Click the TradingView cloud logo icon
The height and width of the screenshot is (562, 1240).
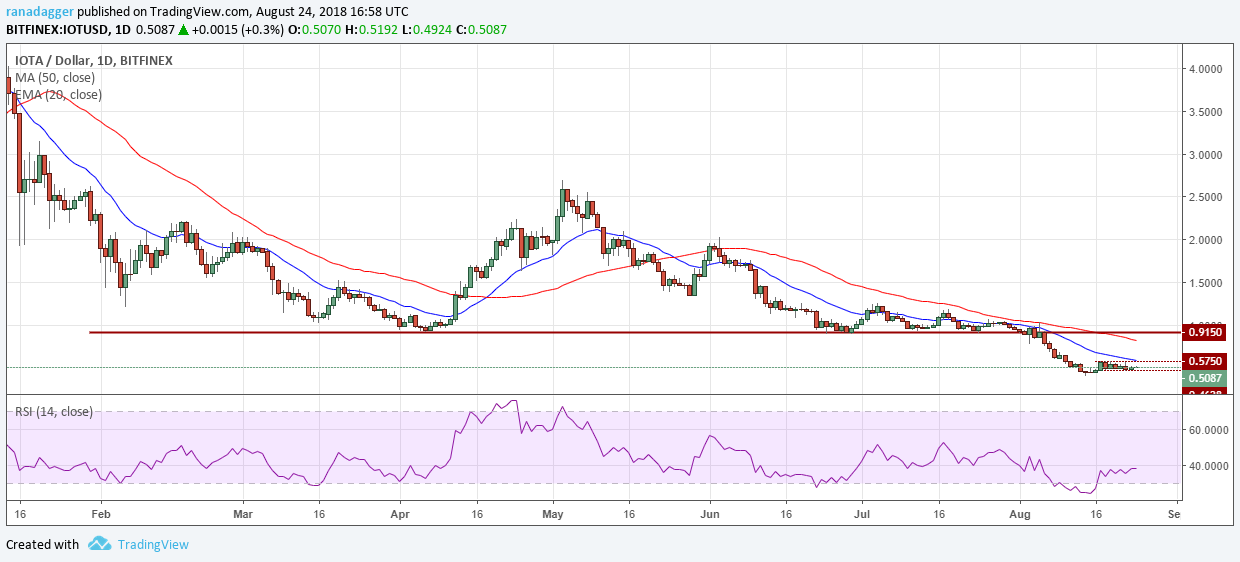(99, 544)
